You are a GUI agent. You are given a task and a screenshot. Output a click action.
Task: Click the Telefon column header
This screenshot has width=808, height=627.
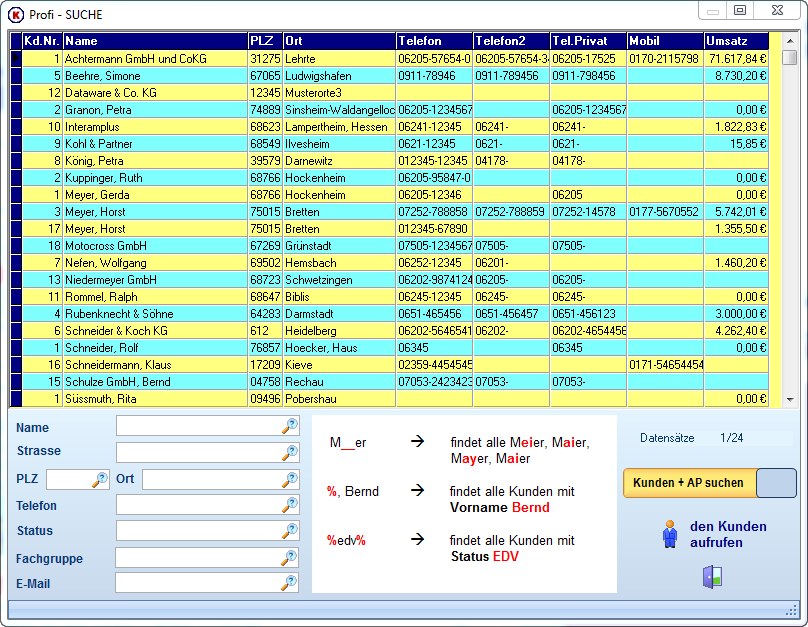tap(434, 41)
